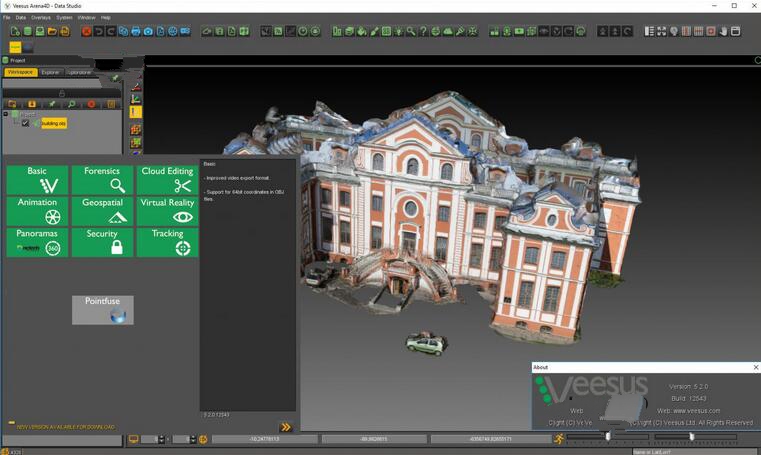Click the monitor icon in bottom bar

click(133, 439)
